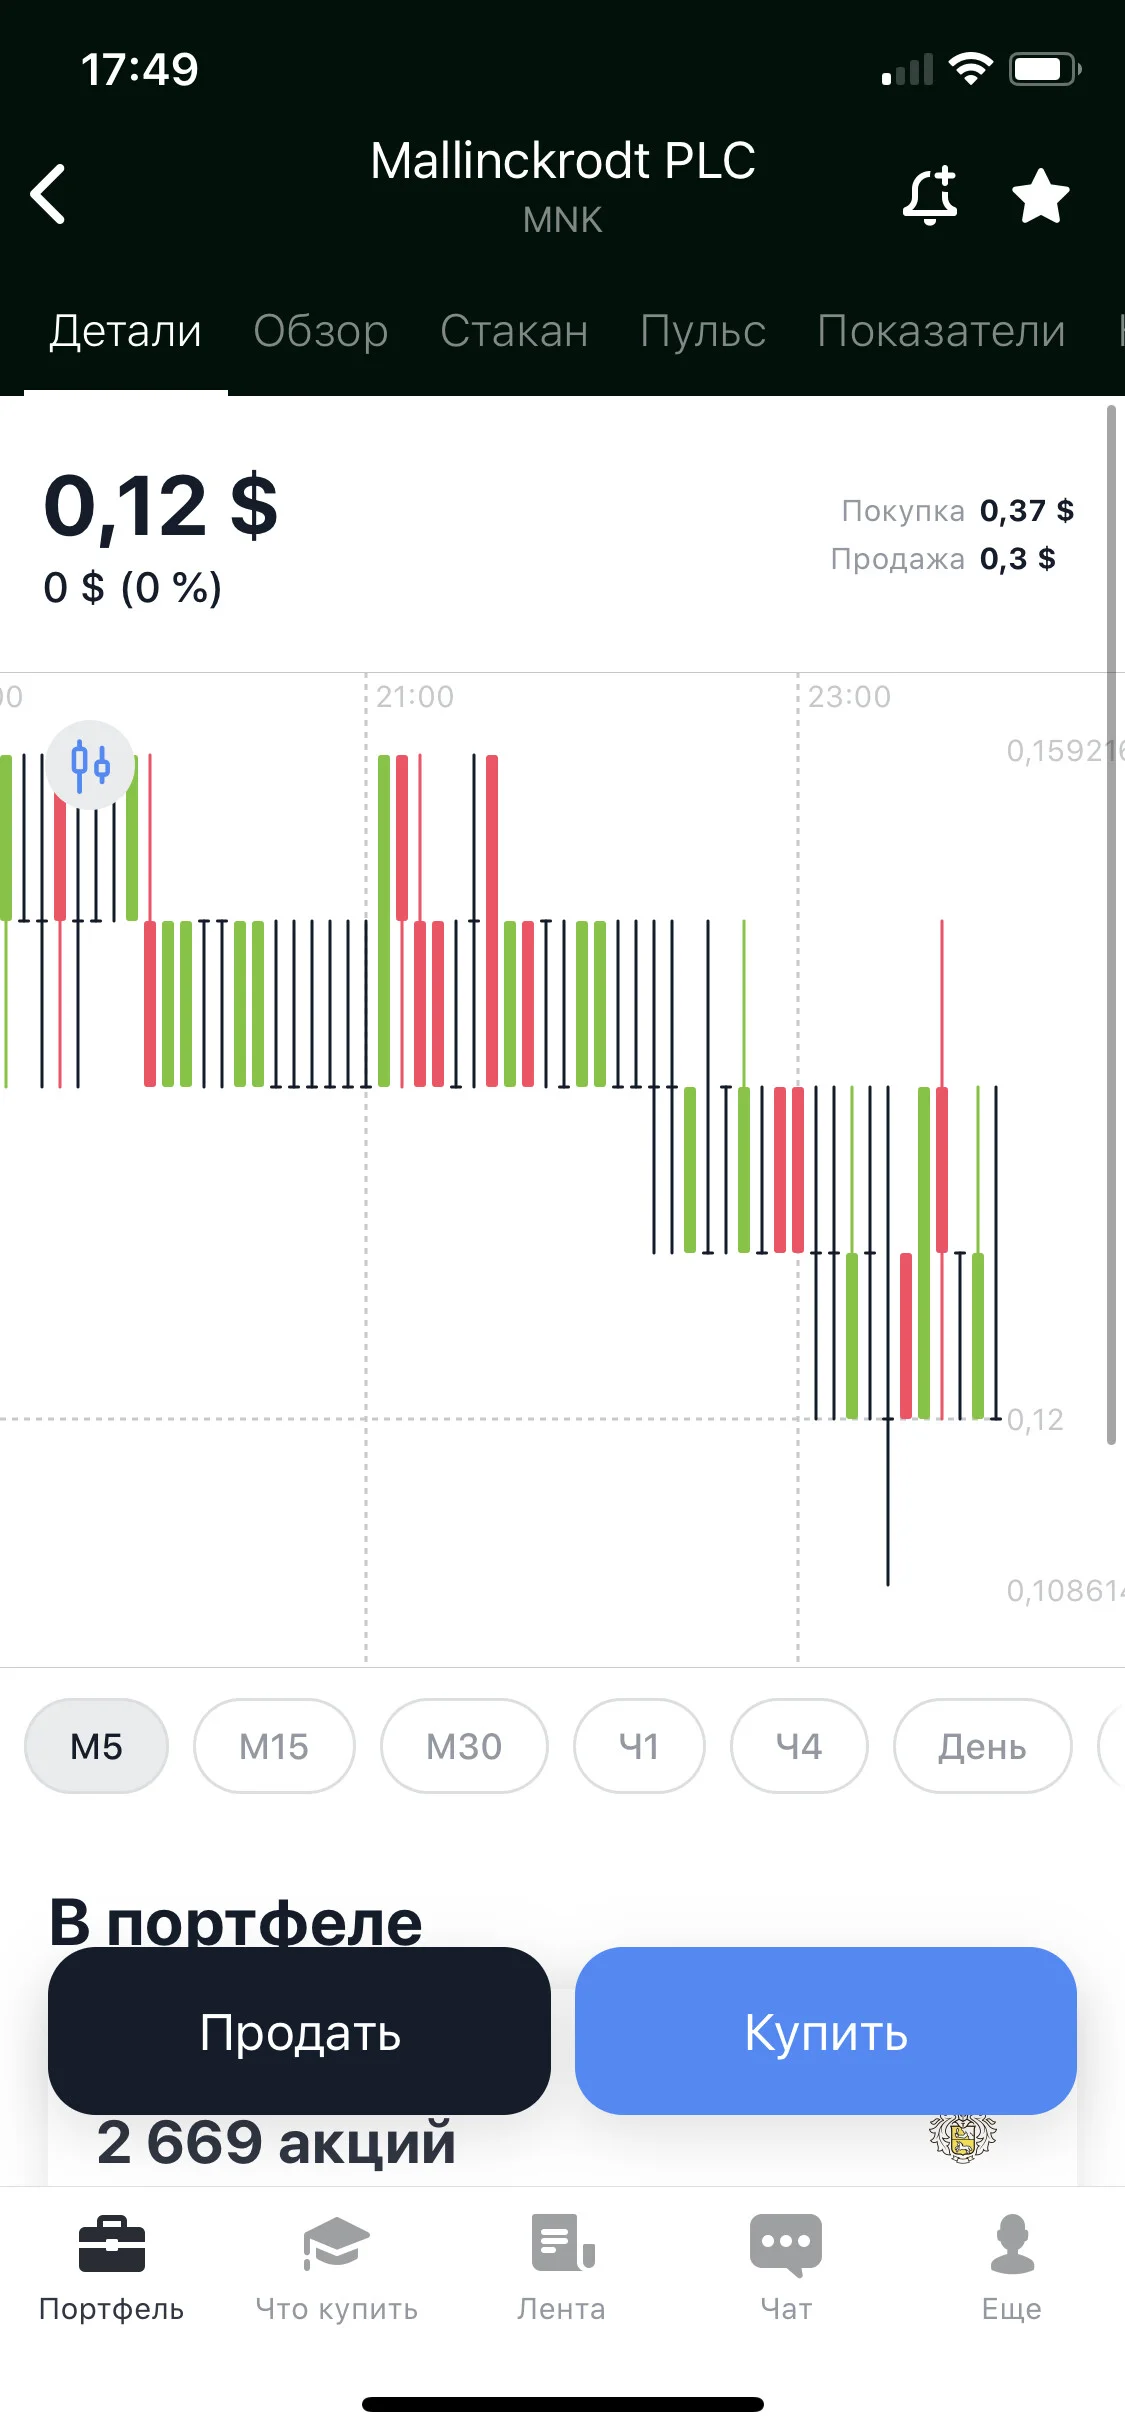The image size is (1125, 2436).
Task: Open the Показатели tab
Action: 941,331
